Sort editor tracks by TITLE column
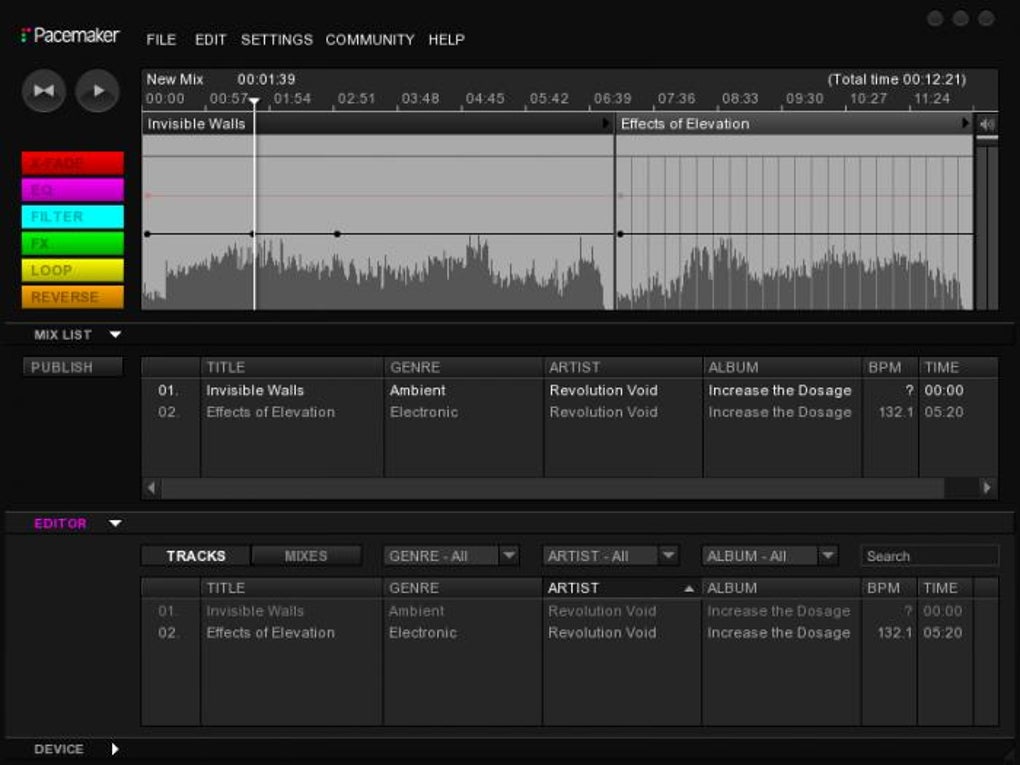1020x765 pixels. click(291, 588)
